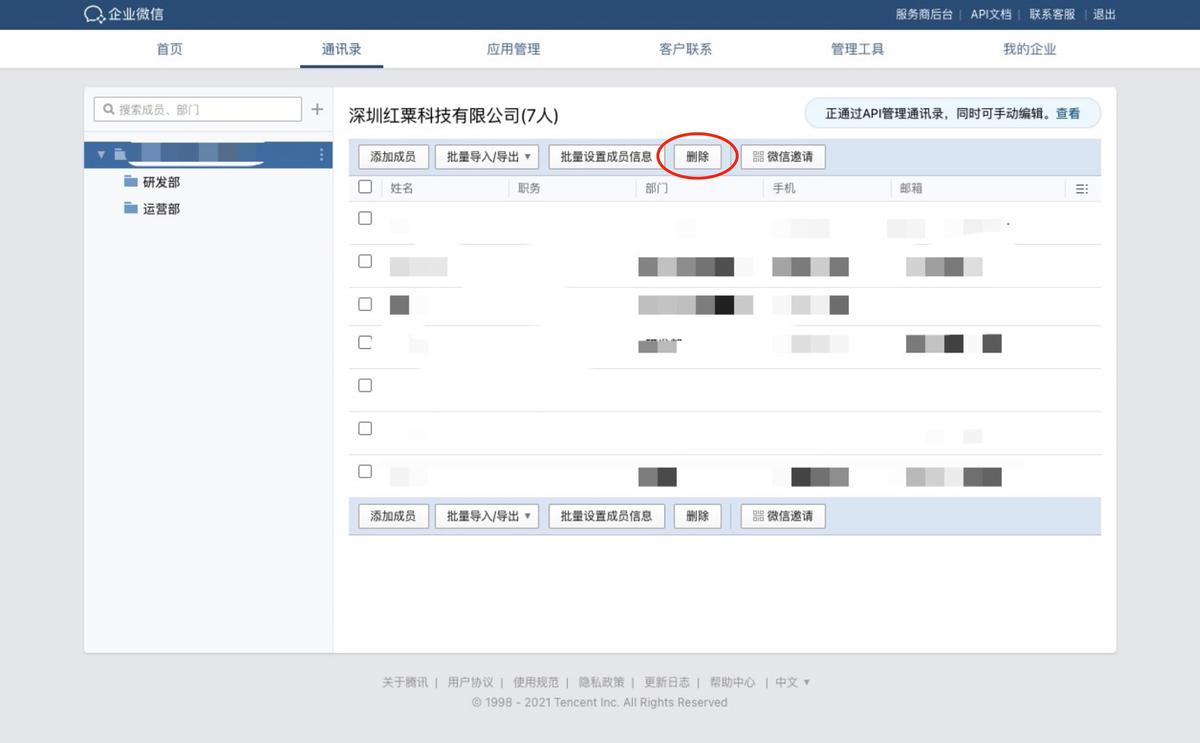Open the three-dot menu on the selected department
Viewport: 1200px width, 743px height.
point(321,155)
